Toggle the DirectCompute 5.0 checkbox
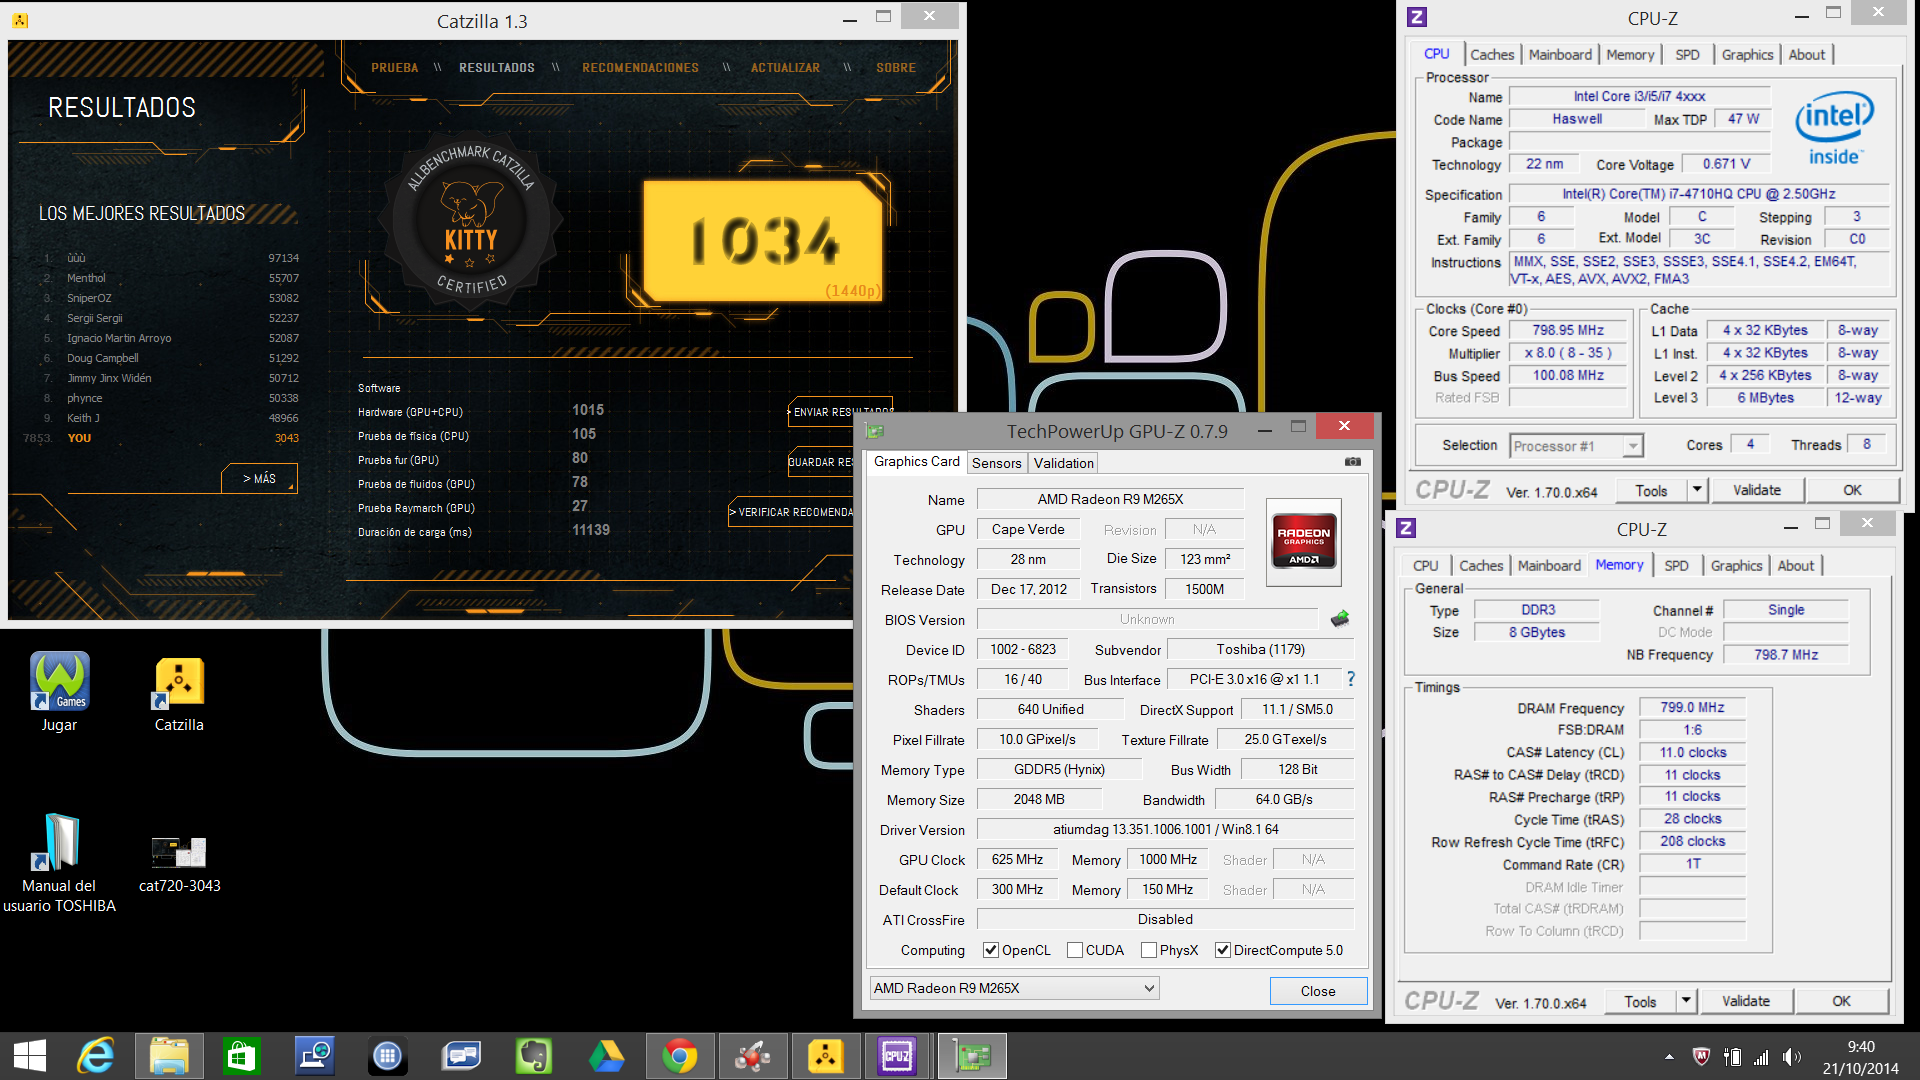The image size is (1920, 1080). coord(1222,950)
